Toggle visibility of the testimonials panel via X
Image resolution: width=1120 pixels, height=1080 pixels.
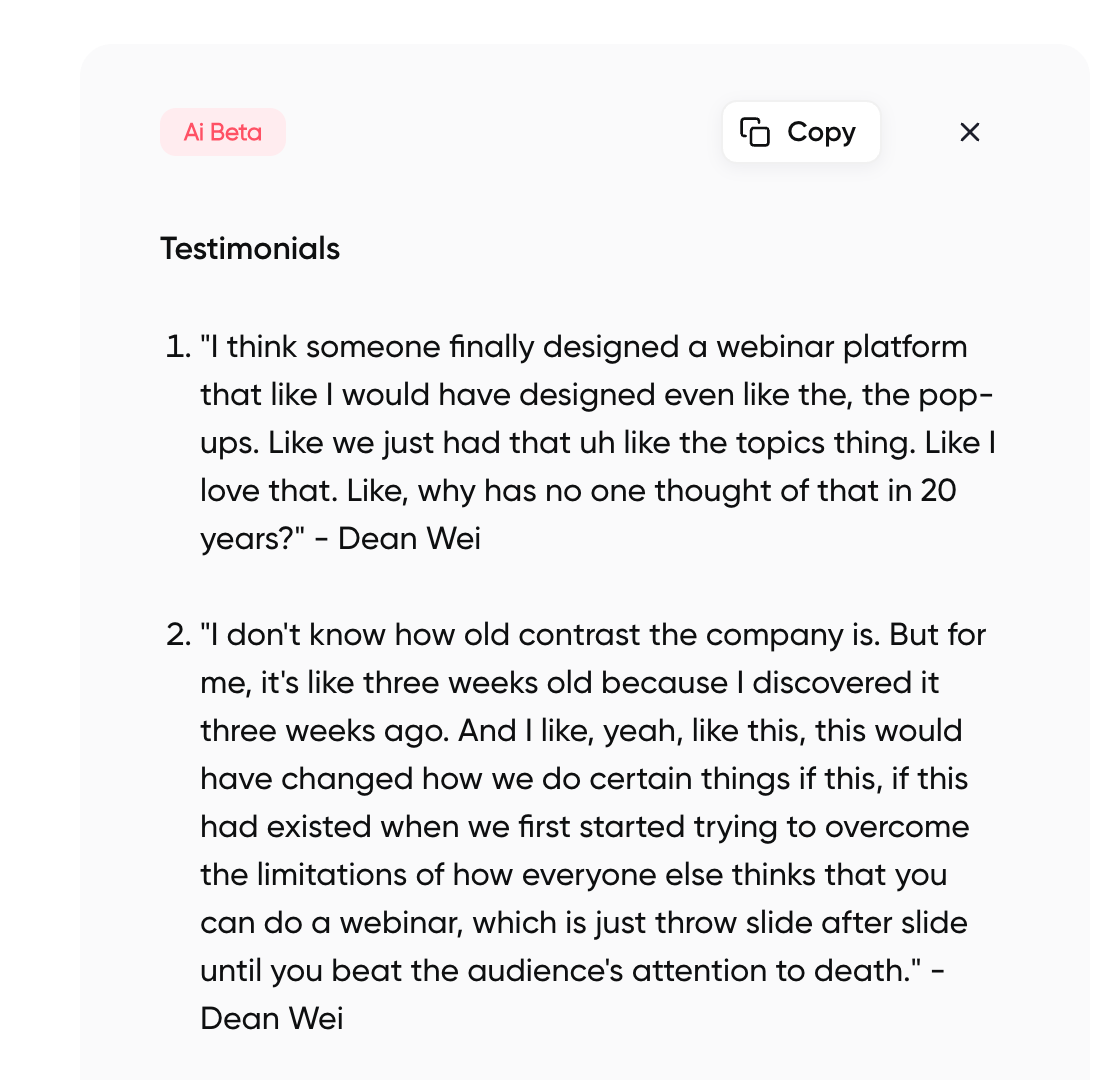pos(969,131)
